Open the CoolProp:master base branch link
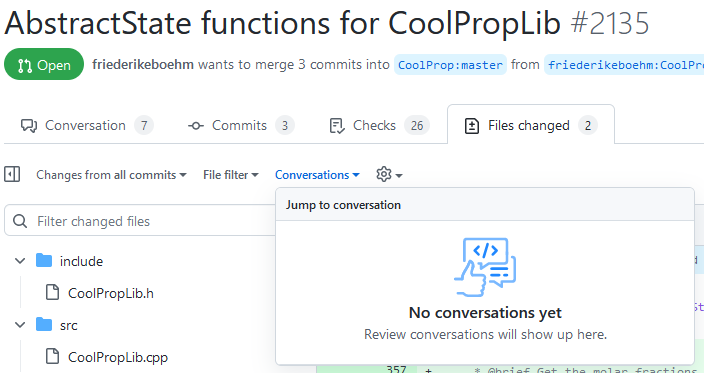Viewport: 704px width, 373px height. [x=450, y=65]
